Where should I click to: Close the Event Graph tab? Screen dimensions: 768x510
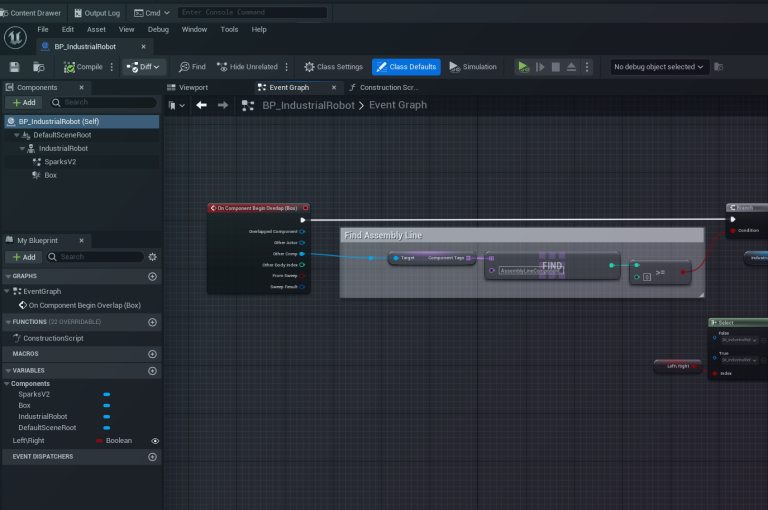(x=334, y=87)
